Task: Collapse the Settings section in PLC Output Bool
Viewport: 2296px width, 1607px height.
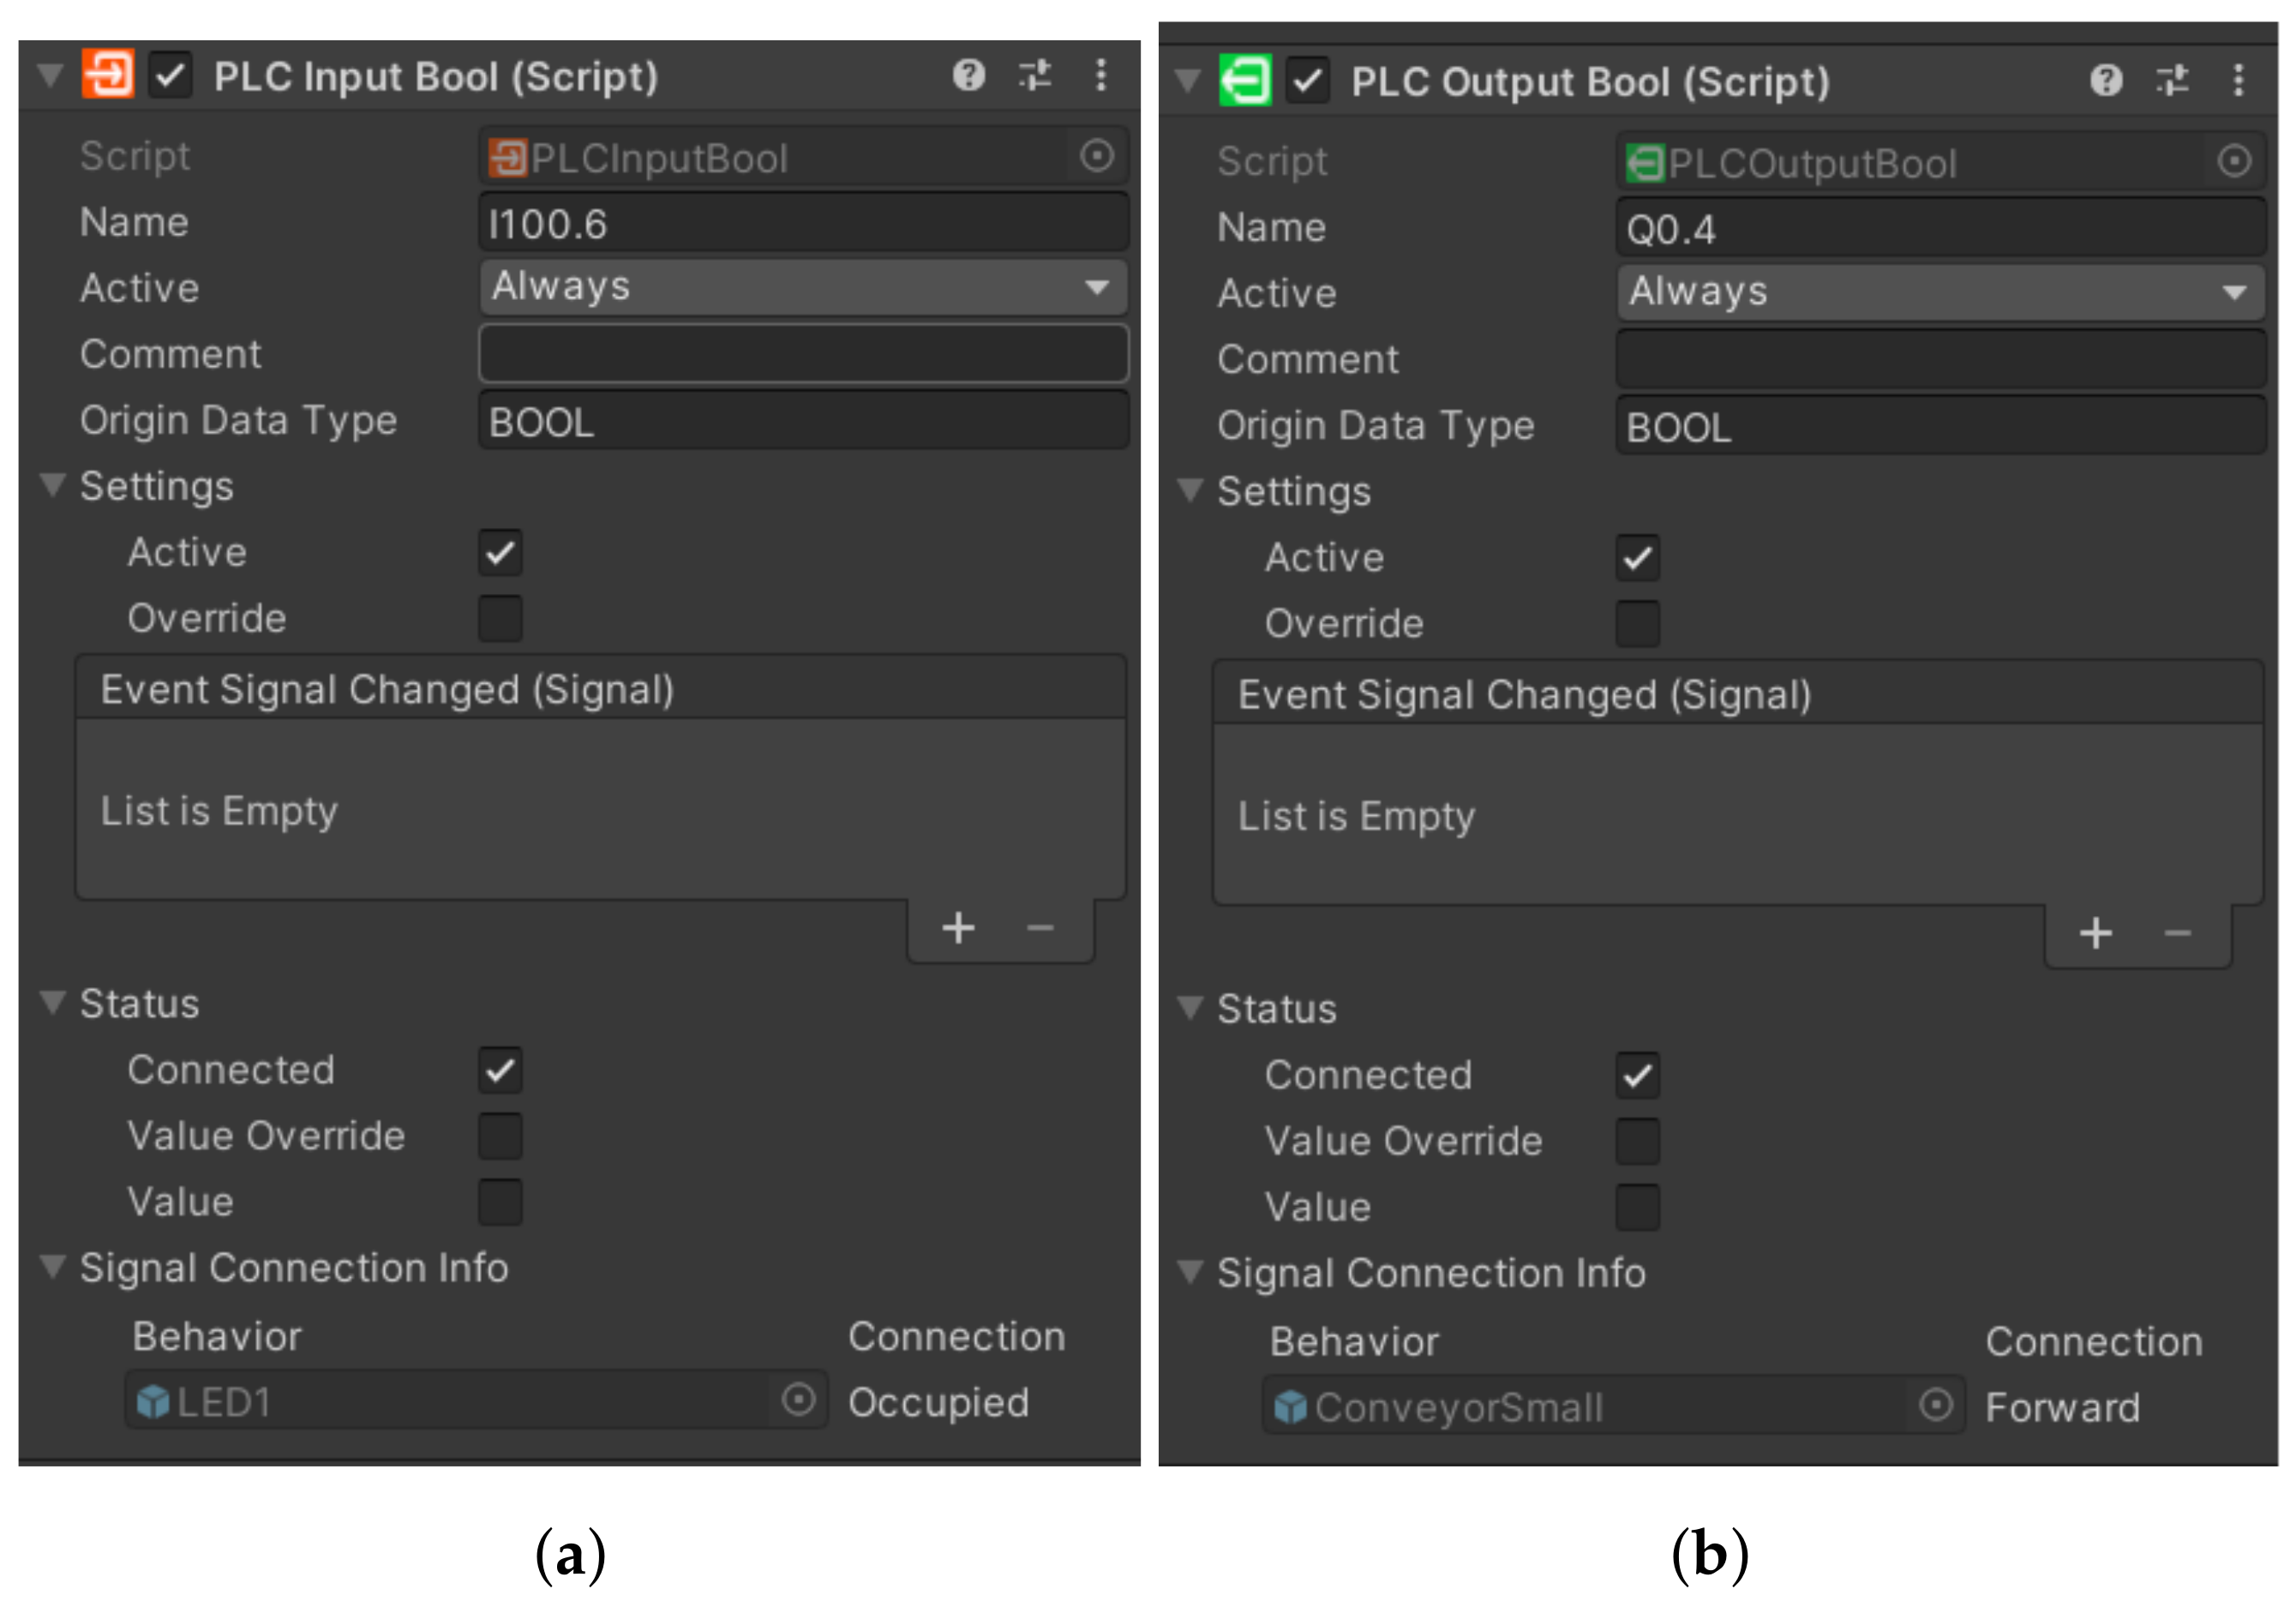Action: tap(1190, 491)
